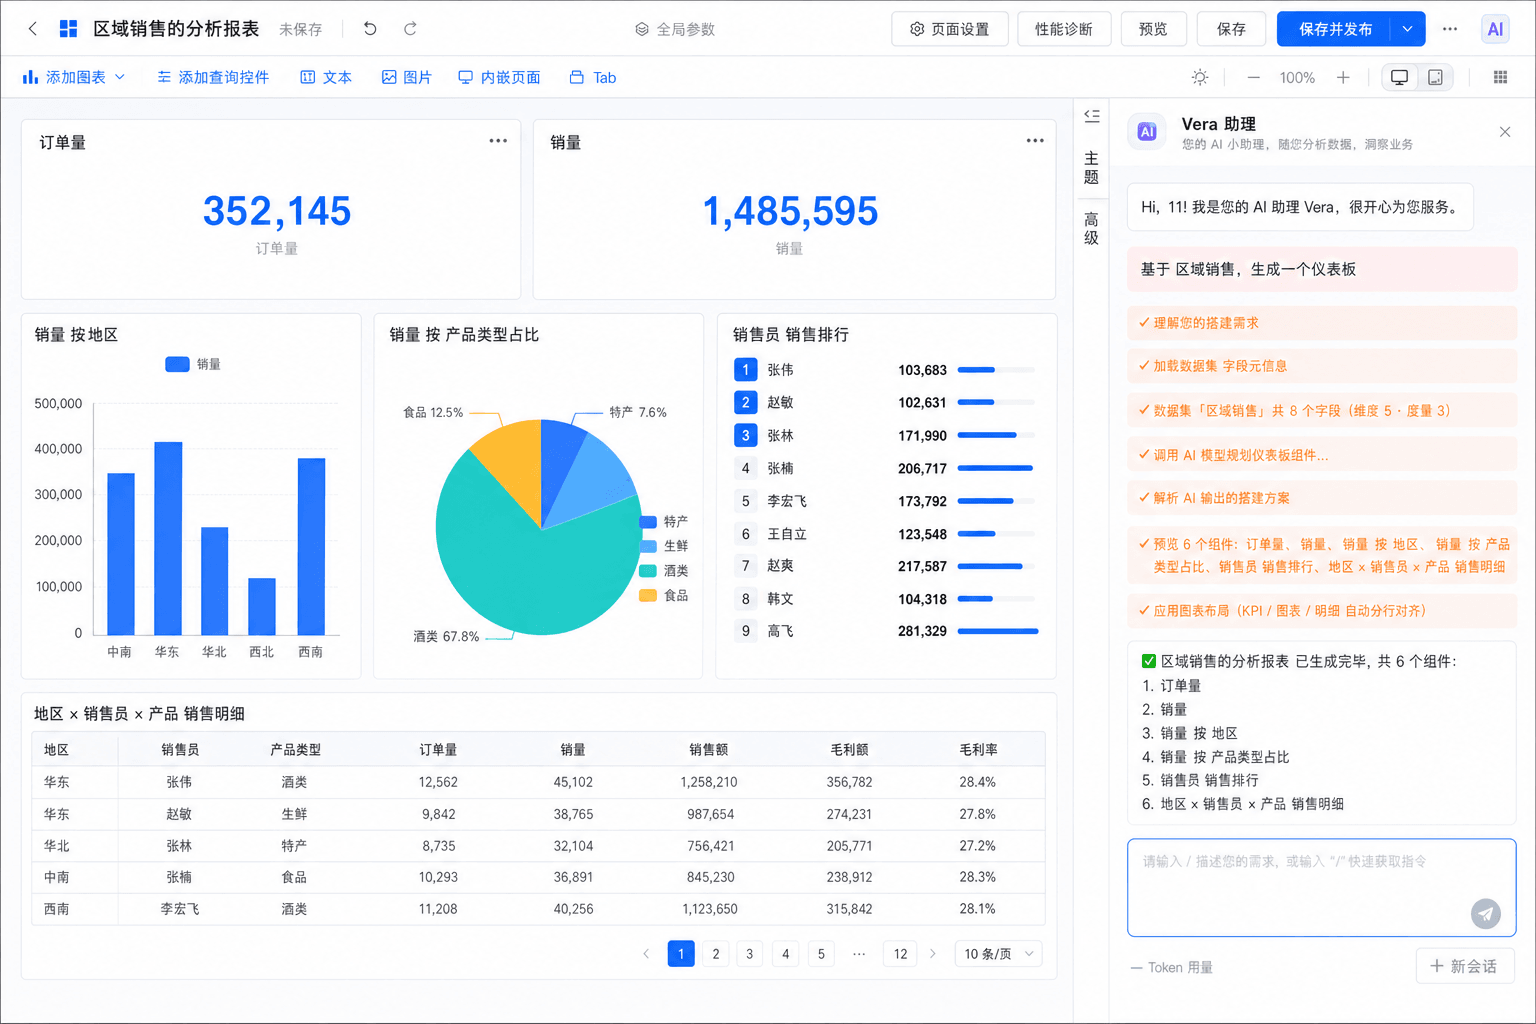The width and height of the screenshot is (1536, 1024).
Task: Click the 理解您的搭建需求 step
Action: 1322,323
